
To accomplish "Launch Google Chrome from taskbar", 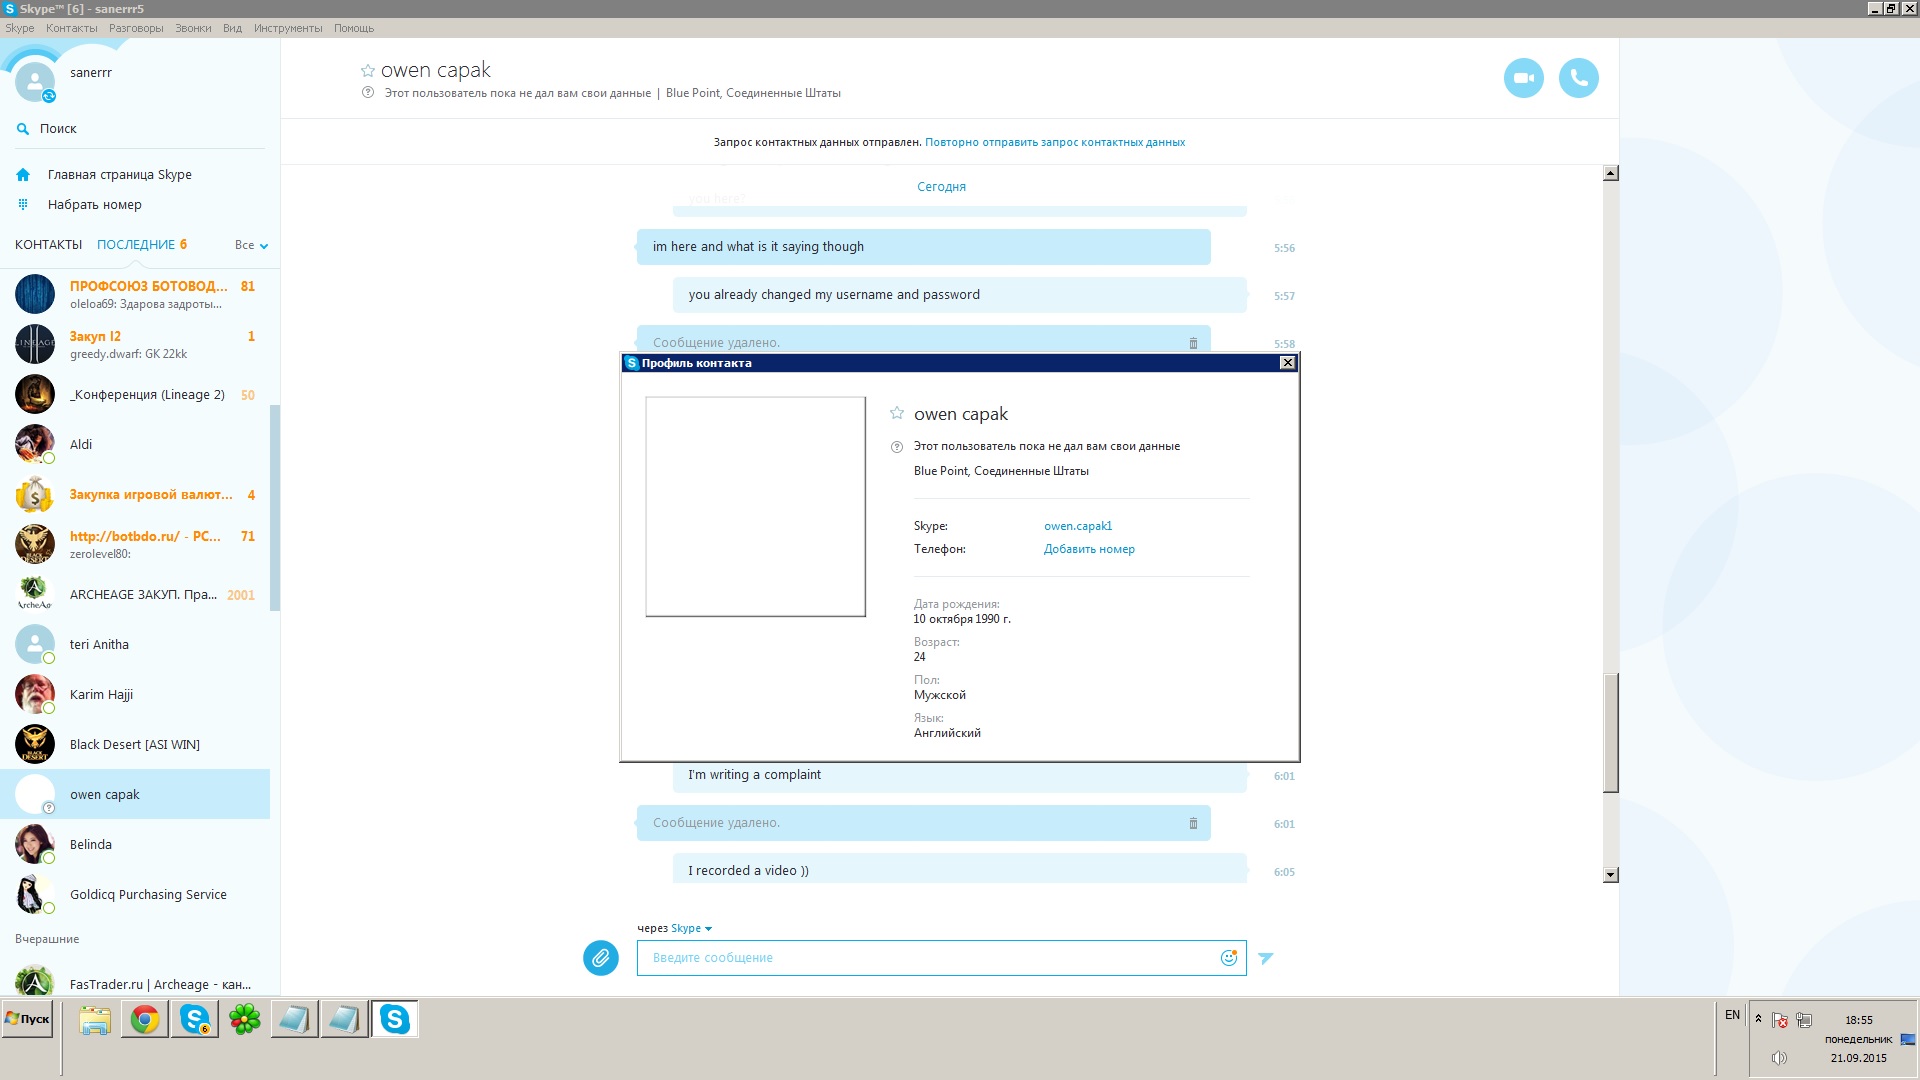I will (x=145, y=1020).
